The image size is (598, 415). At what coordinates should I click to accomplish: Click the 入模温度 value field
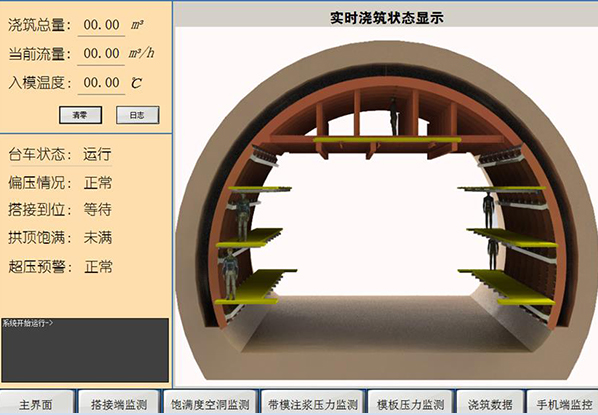pos(101,83)
